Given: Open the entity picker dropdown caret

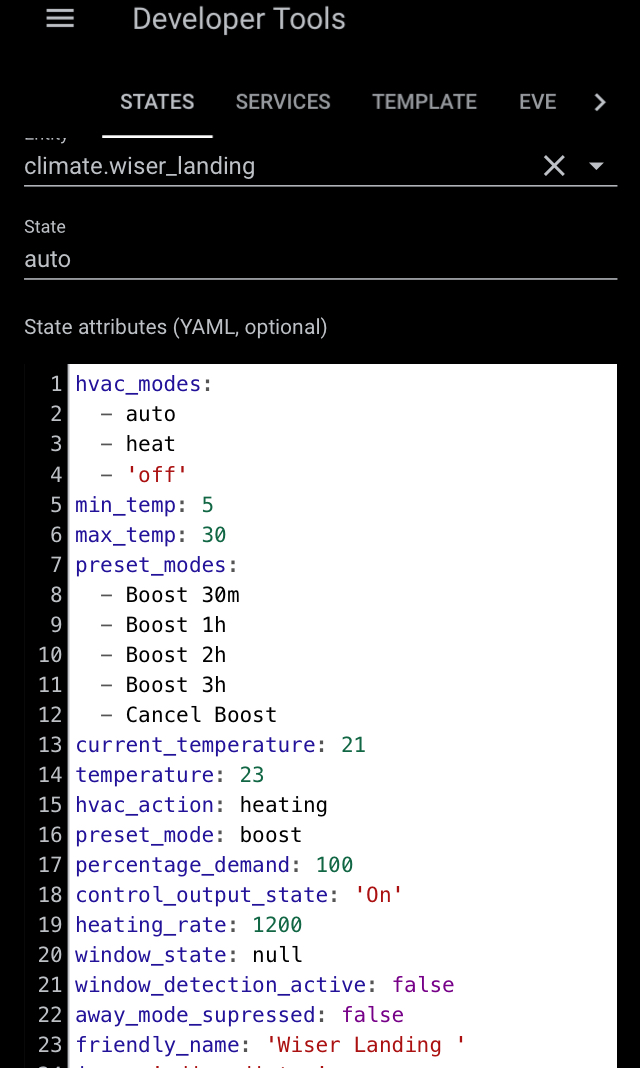Looking at the screenshot, I should tap(597, 166).
